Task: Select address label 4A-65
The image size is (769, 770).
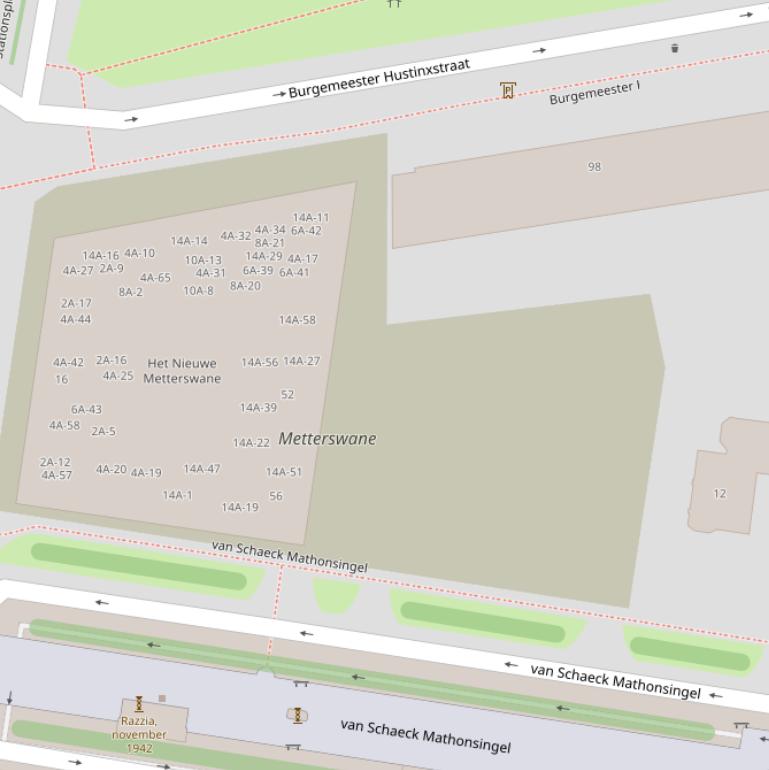Action: pyautogui.click(x=155, y=278)
